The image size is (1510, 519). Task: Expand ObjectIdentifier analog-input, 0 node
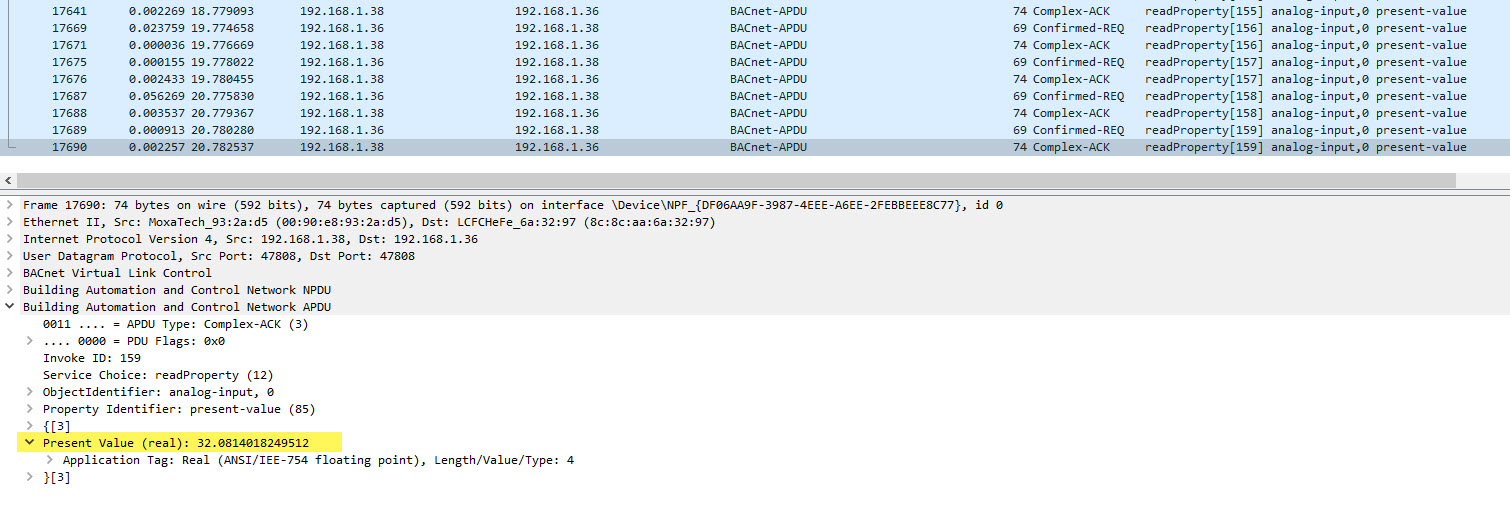point(30,392)
